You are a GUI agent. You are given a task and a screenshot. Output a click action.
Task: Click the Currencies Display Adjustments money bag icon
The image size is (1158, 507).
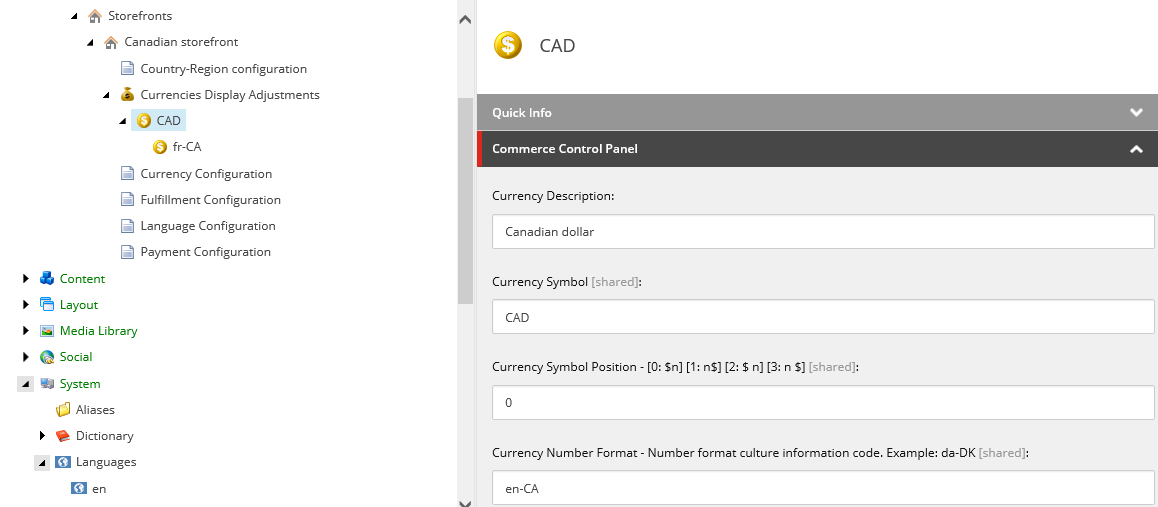[127, 95]
